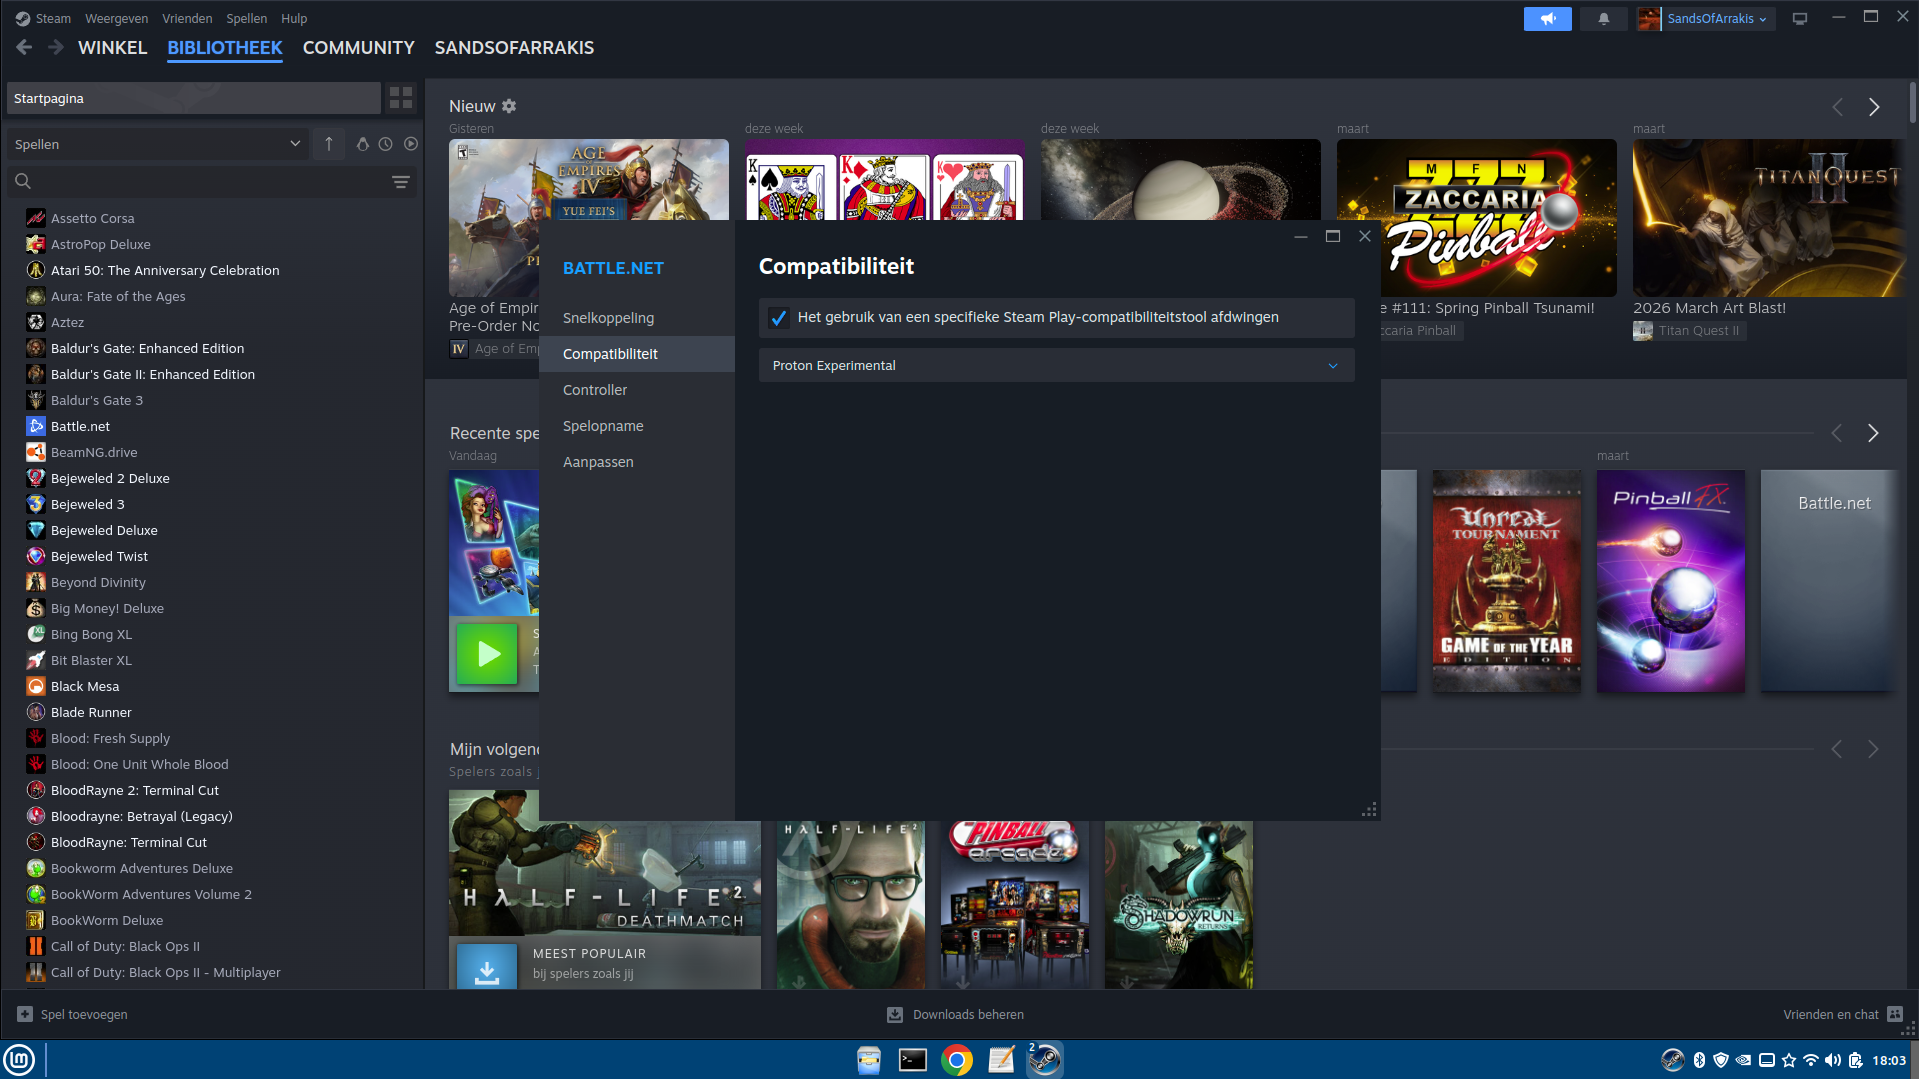Open the Proton Experimental dropdown
1919x1079 pixels.
[1056, 366]
